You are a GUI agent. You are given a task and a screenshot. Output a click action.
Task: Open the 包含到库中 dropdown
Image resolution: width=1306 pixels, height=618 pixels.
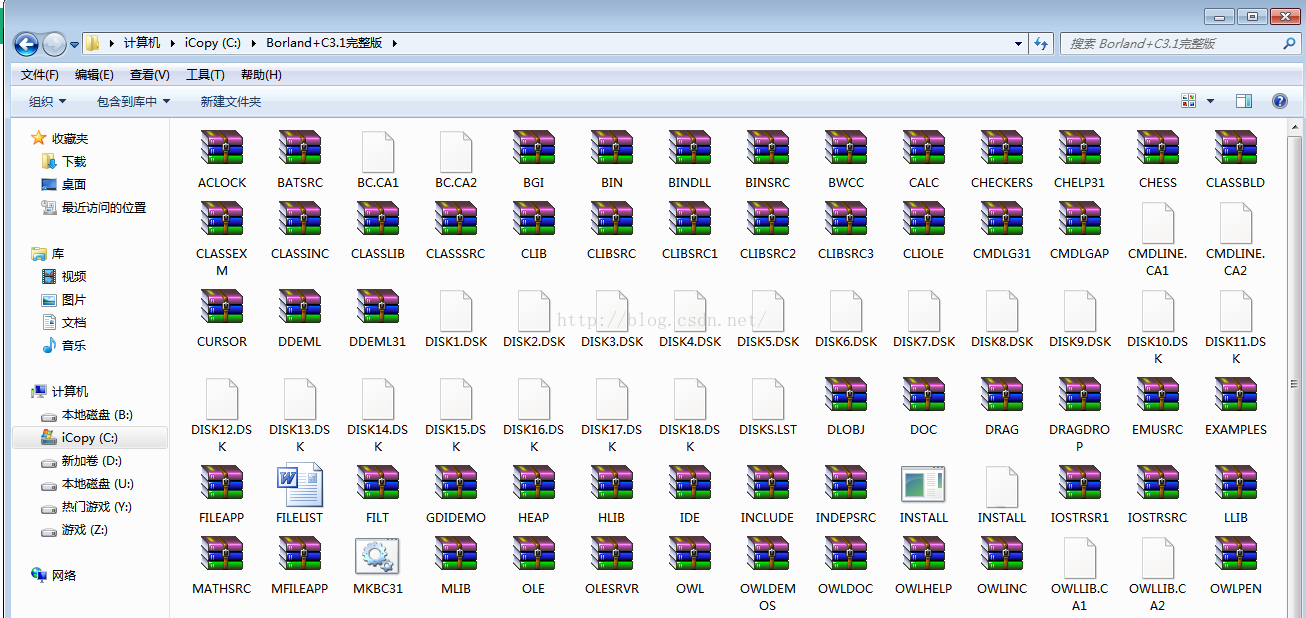pos(133,101)
